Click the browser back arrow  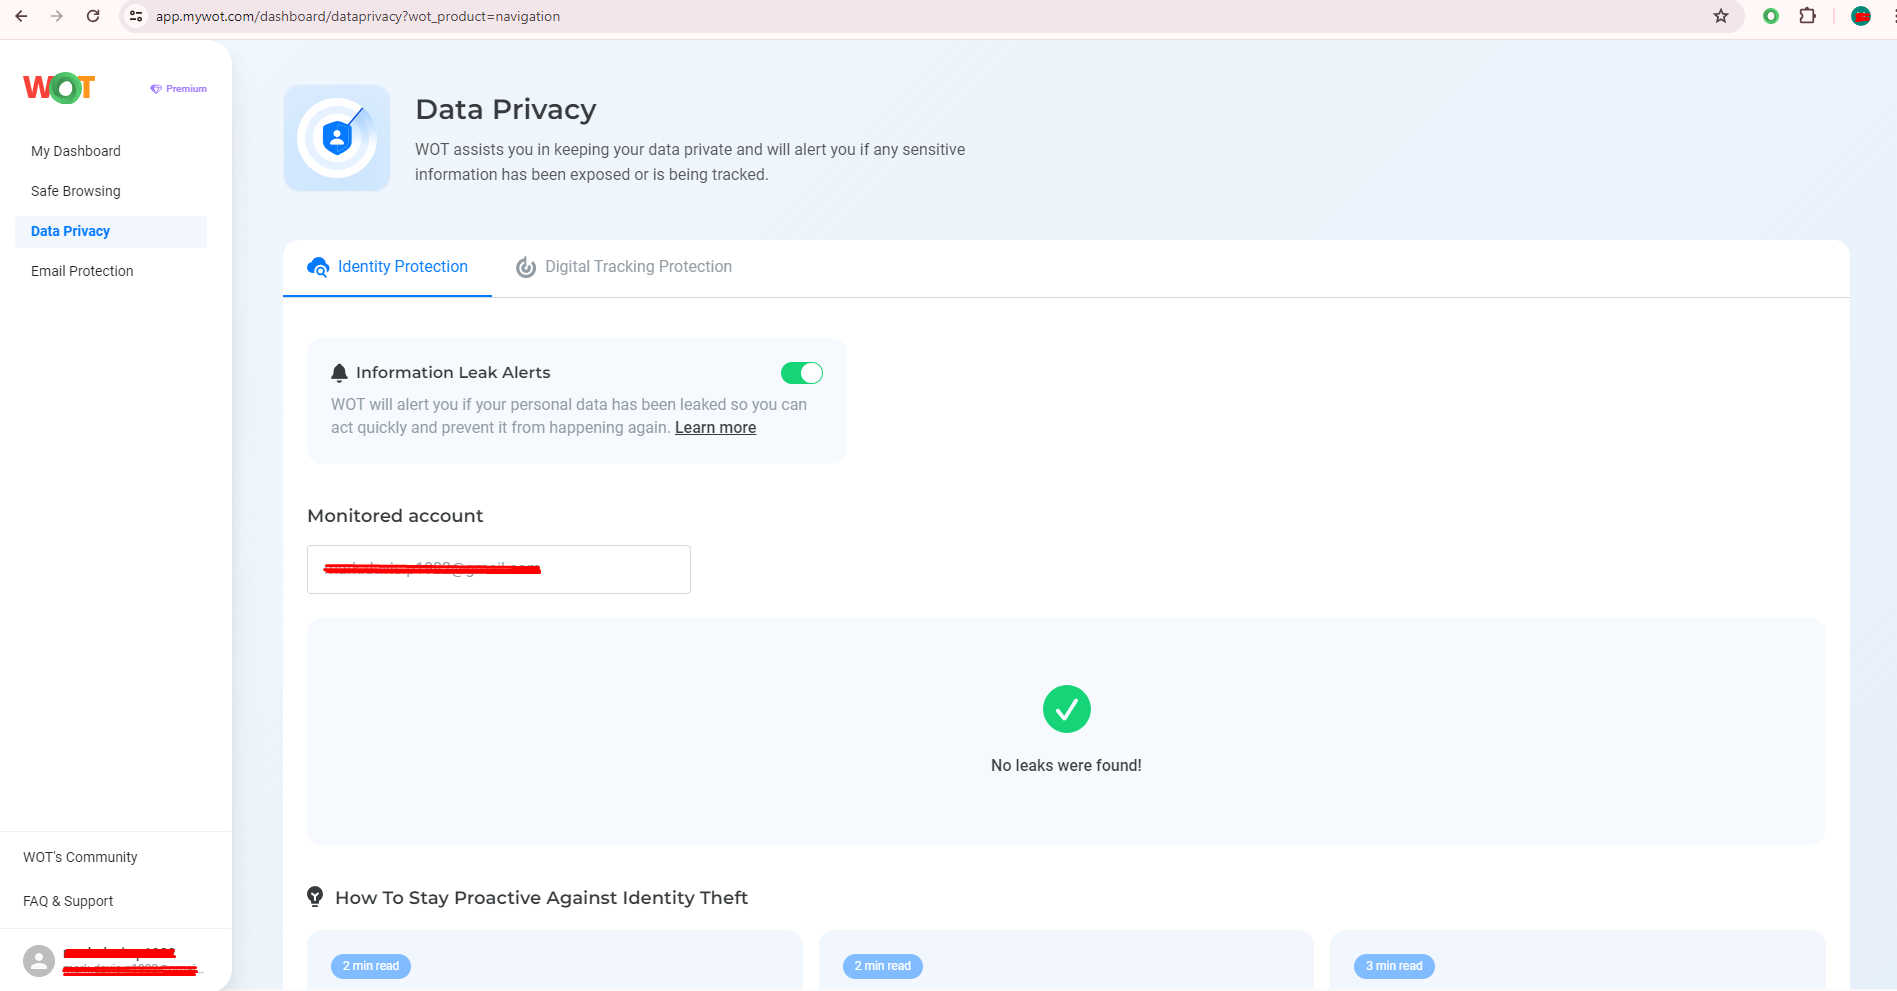pyautogui.click(x=21, y=16)
